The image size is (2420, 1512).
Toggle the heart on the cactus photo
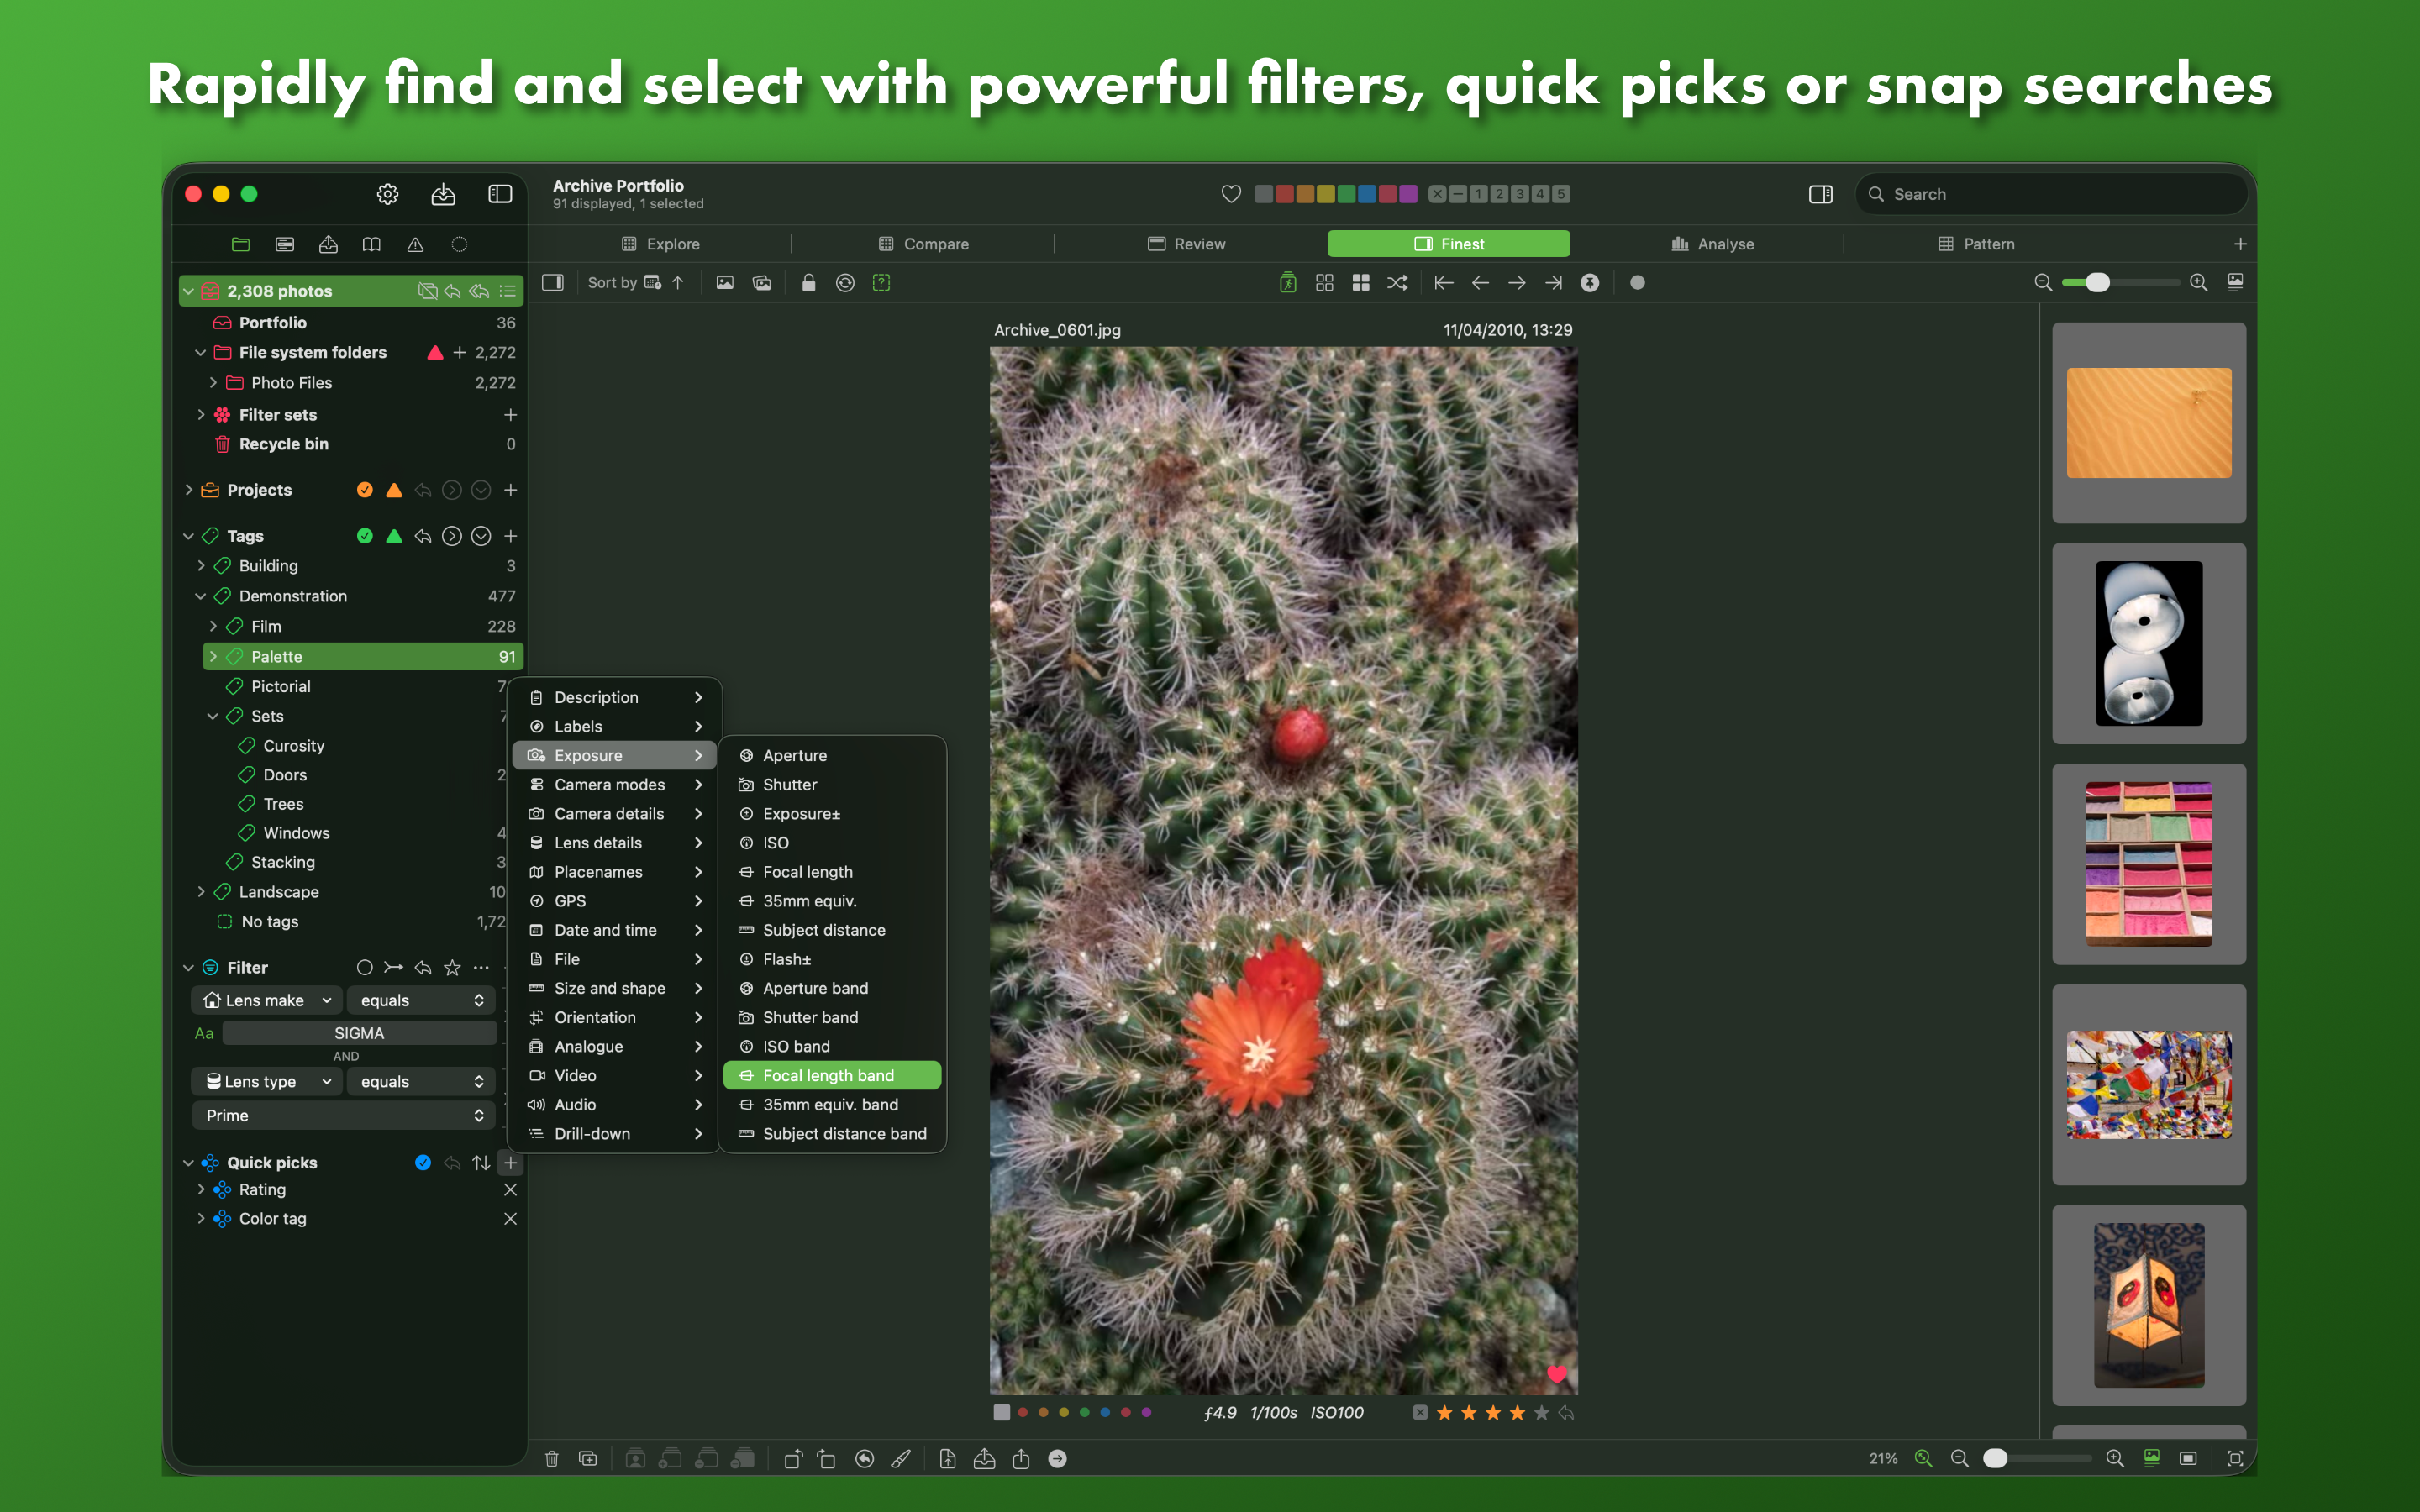tap(1557, 1374)
